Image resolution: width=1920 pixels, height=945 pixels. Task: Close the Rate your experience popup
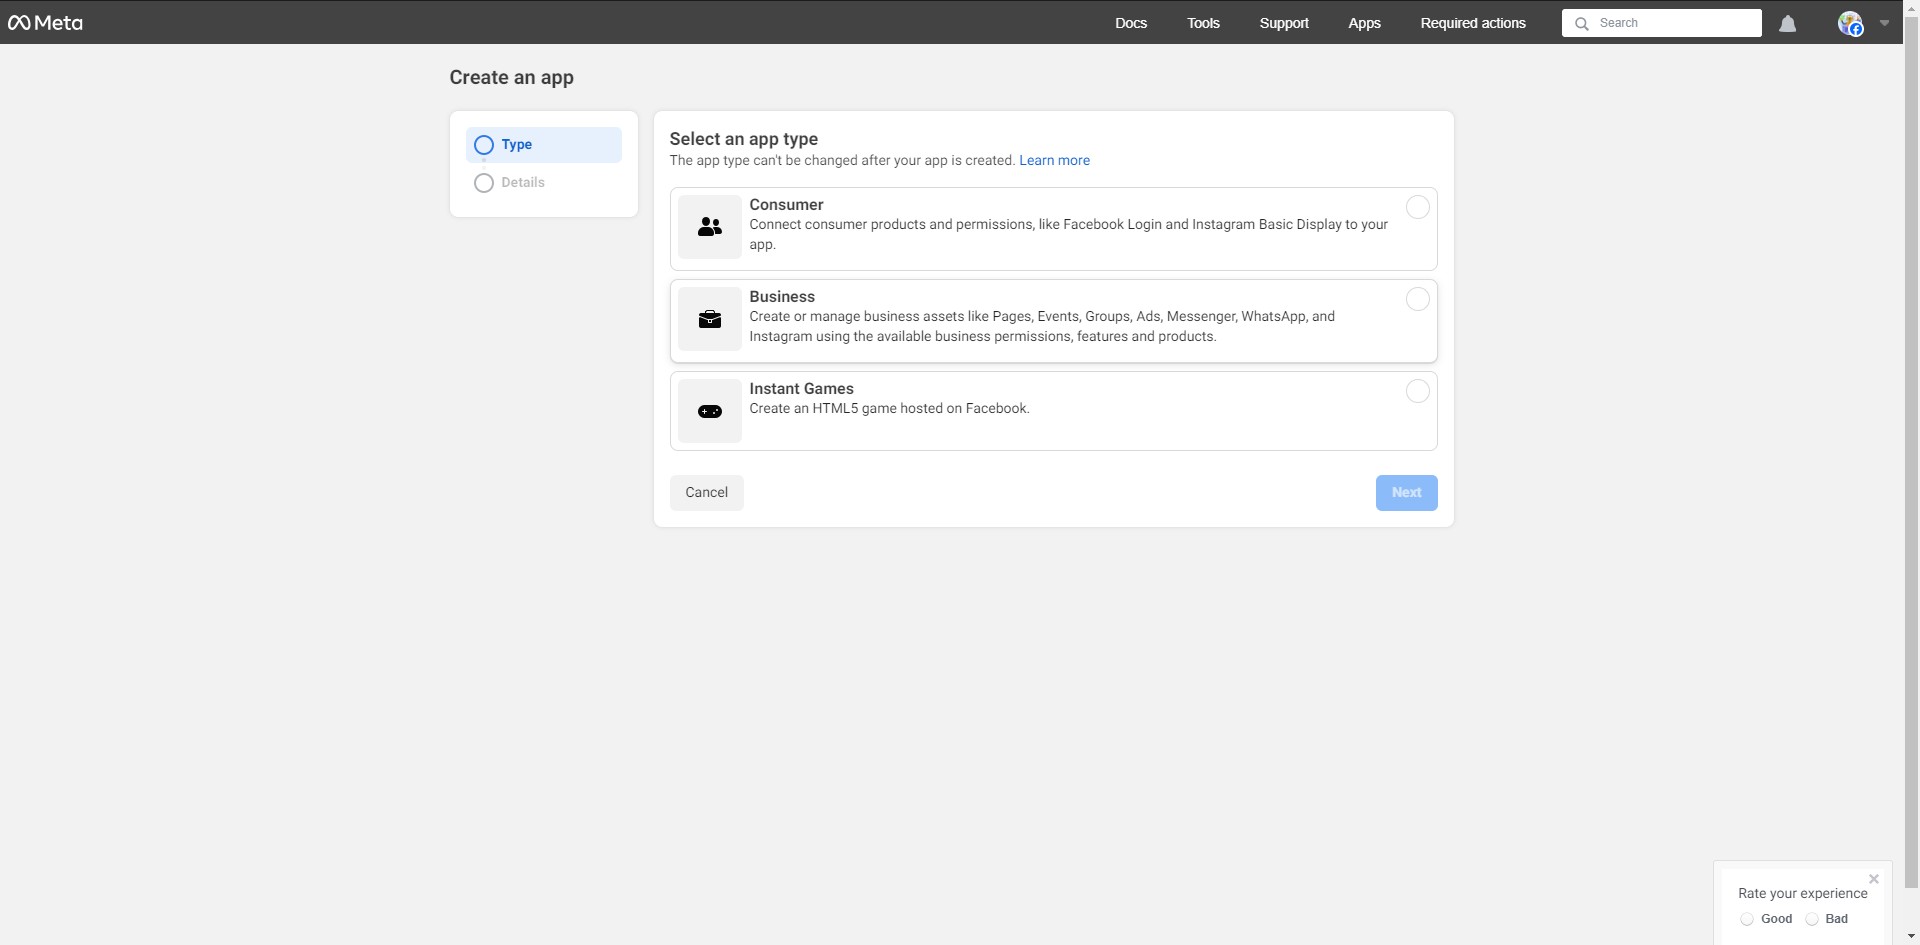click(1874, 879)
